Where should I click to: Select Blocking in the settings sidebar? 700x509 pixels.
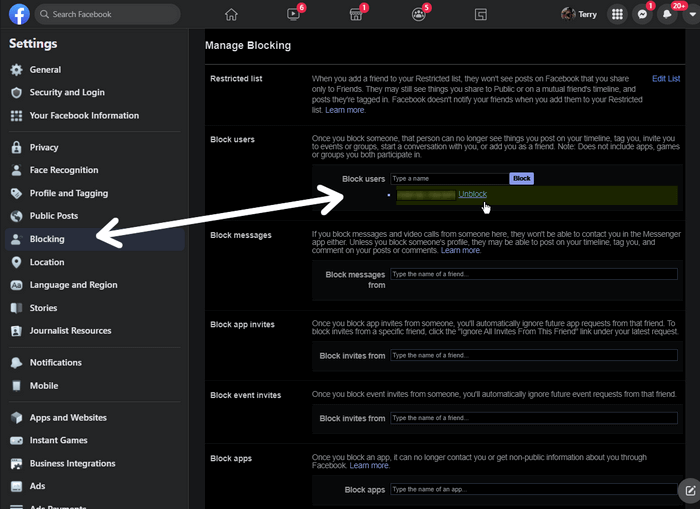point(95,239)
